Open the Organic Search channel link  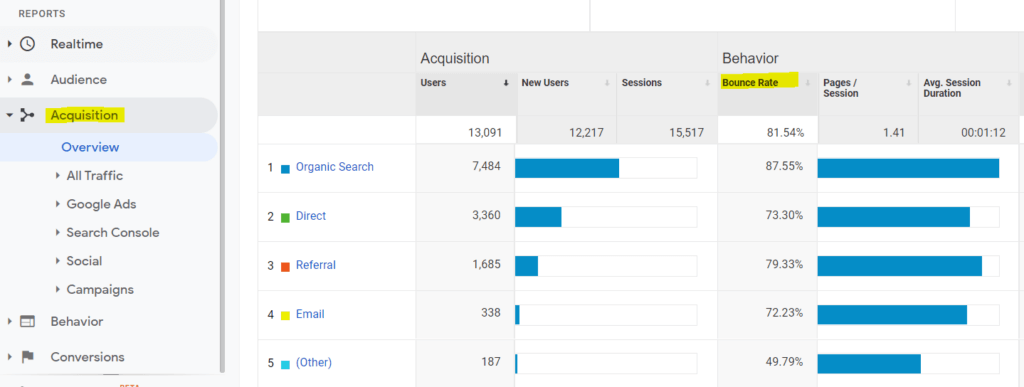334,166
